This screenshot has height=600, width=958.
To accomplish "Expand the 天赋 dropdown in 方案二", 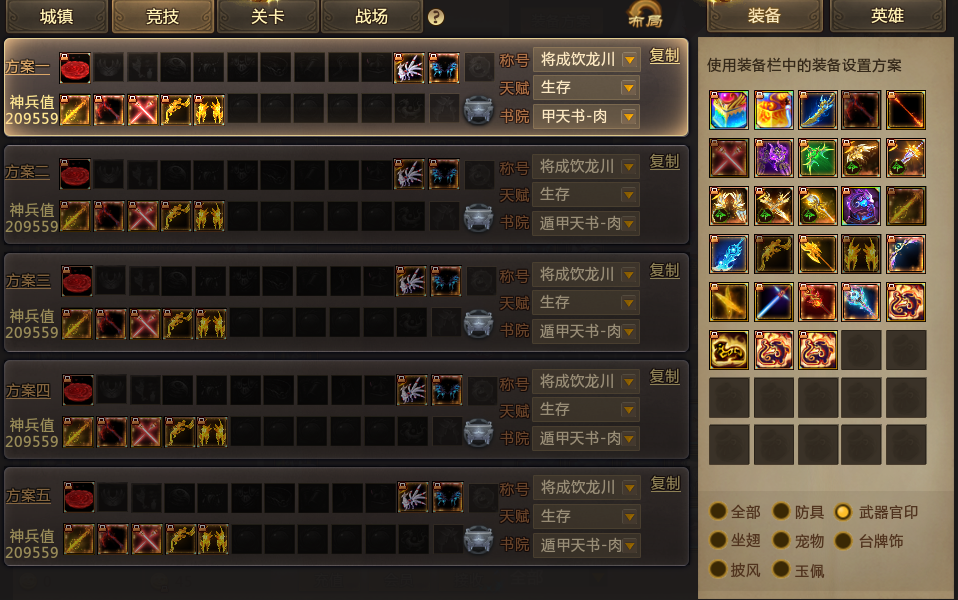I will [586, 194].
